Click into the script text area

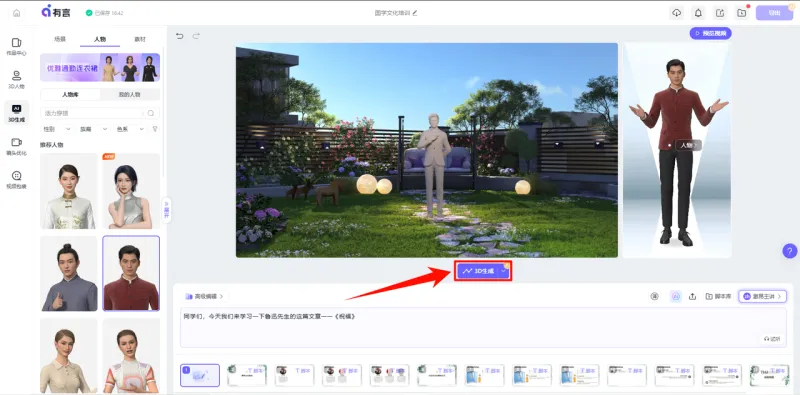click(x=483, y=328)
